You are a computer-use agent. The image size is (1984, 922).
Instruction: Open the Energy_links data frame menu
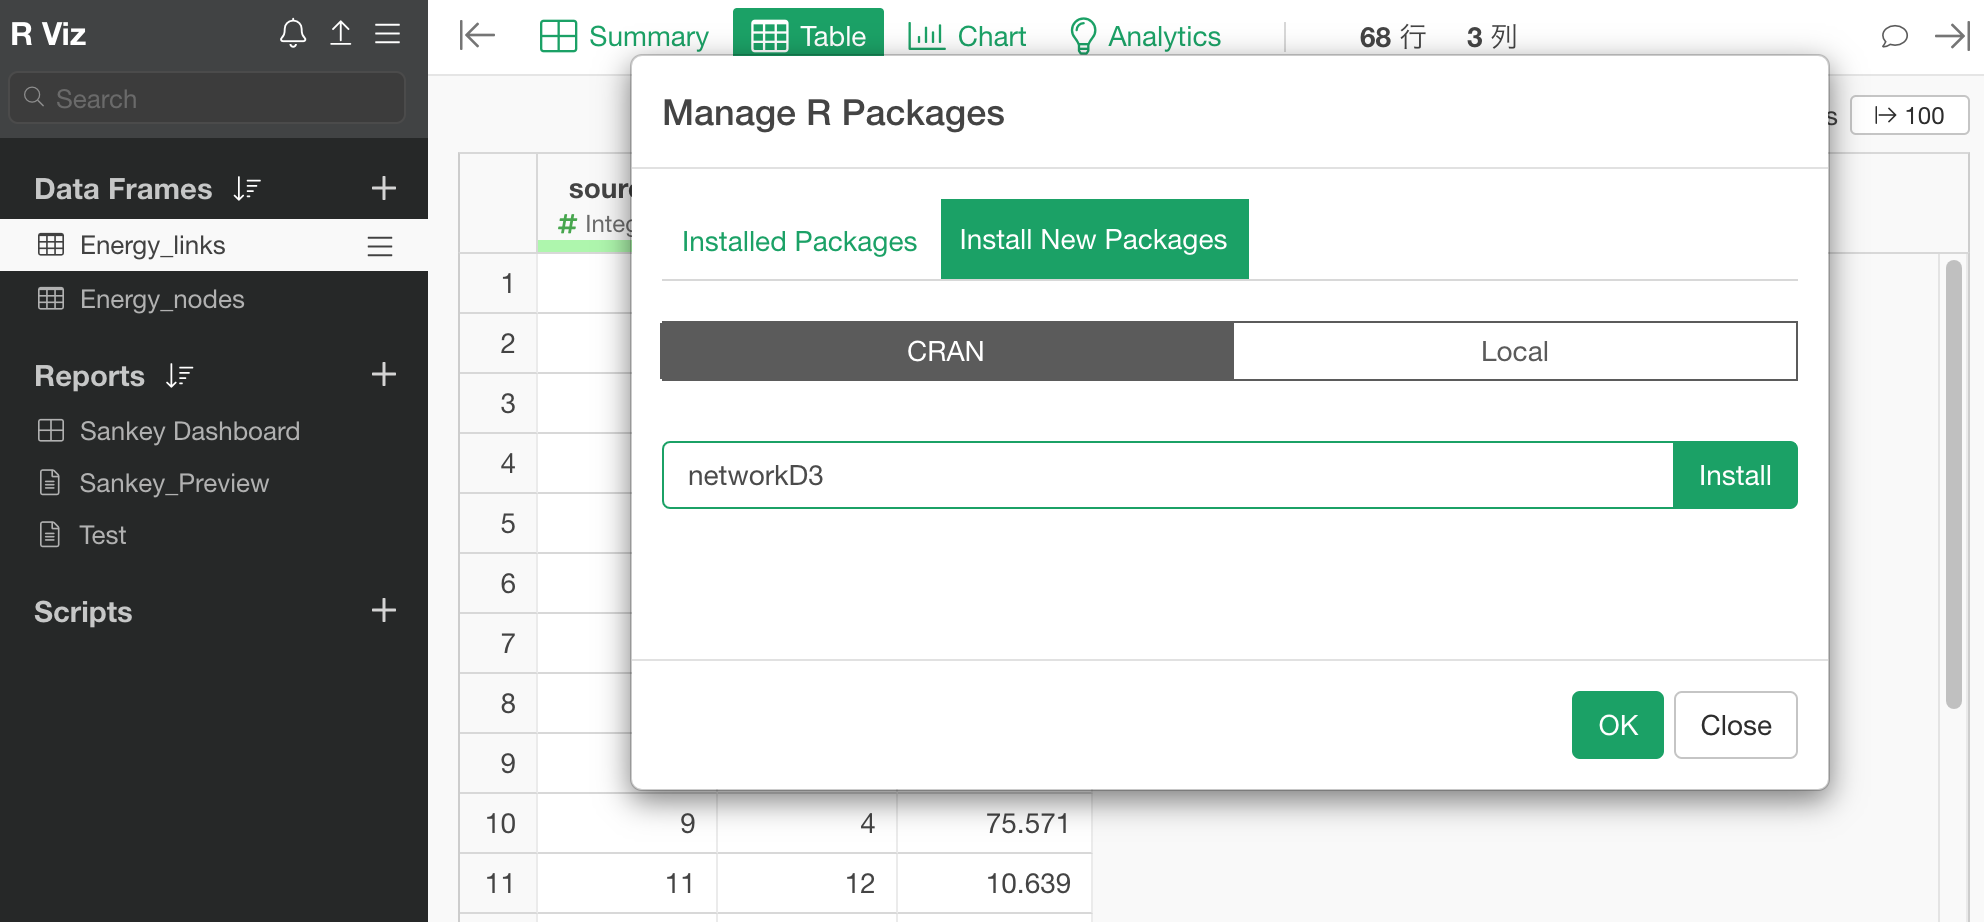(x=380, y=246)
